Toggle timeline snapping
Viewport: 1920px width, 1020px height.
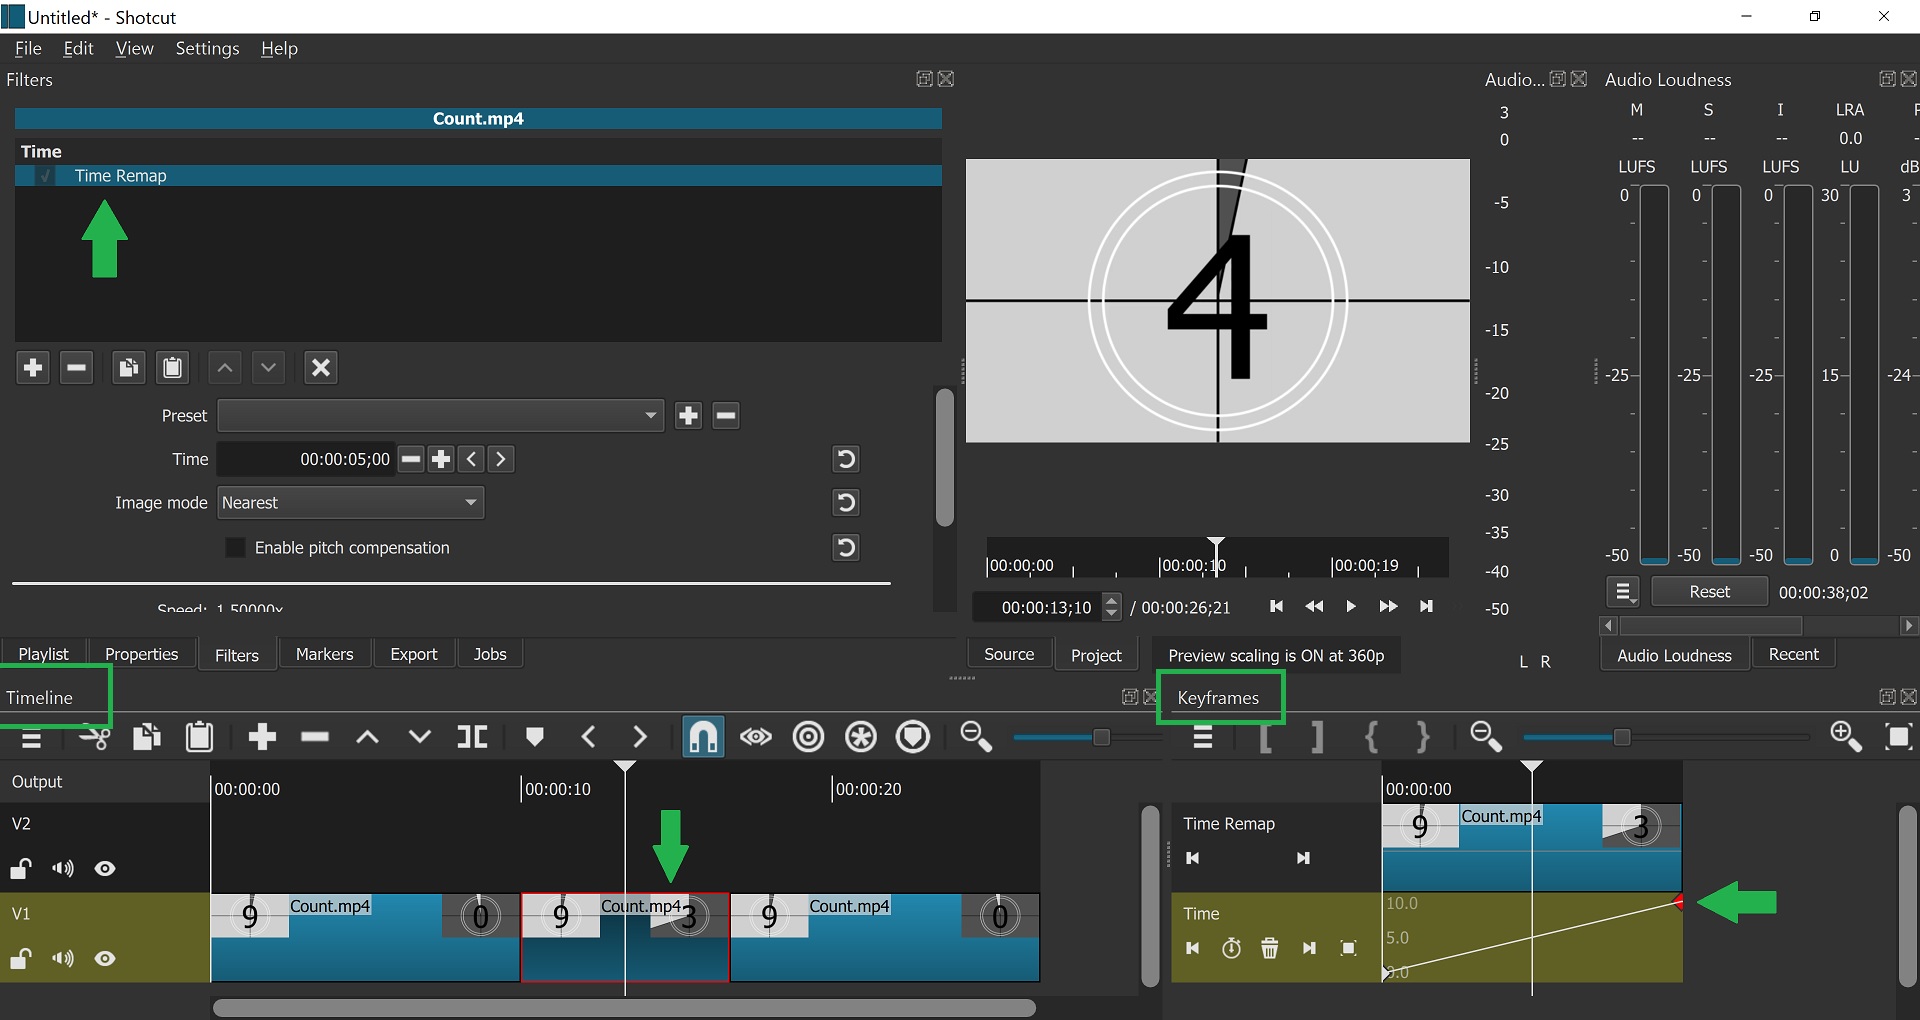pos(703,738)
